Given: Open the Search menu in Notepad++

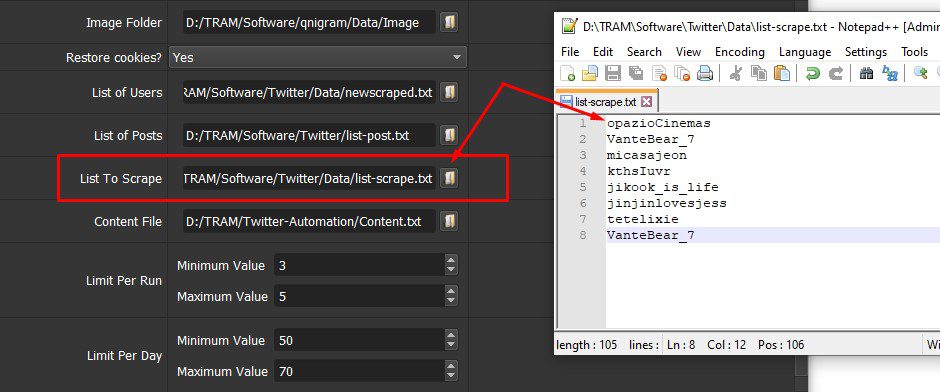Looking at the screenshot, I should click(644, 52).
